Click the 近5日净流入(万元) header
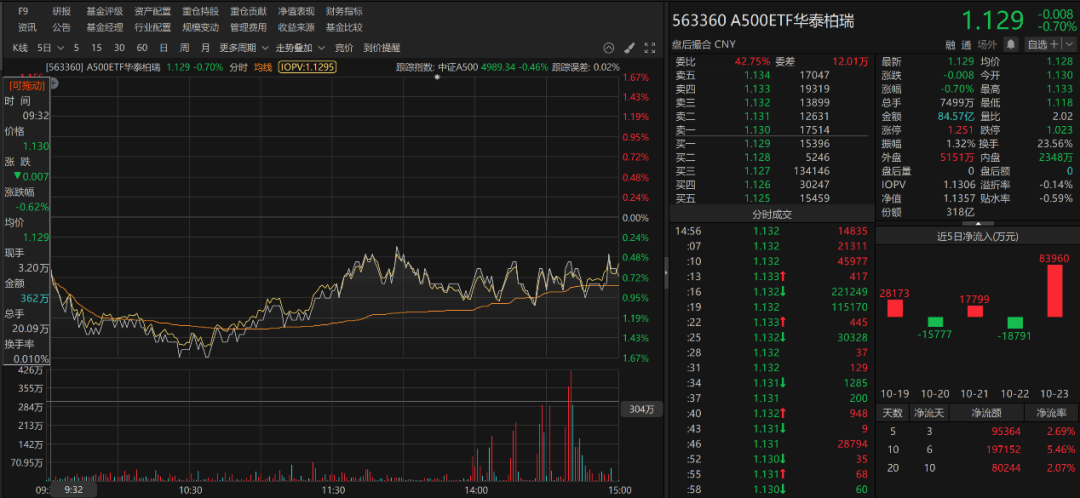 pos(977,236)
